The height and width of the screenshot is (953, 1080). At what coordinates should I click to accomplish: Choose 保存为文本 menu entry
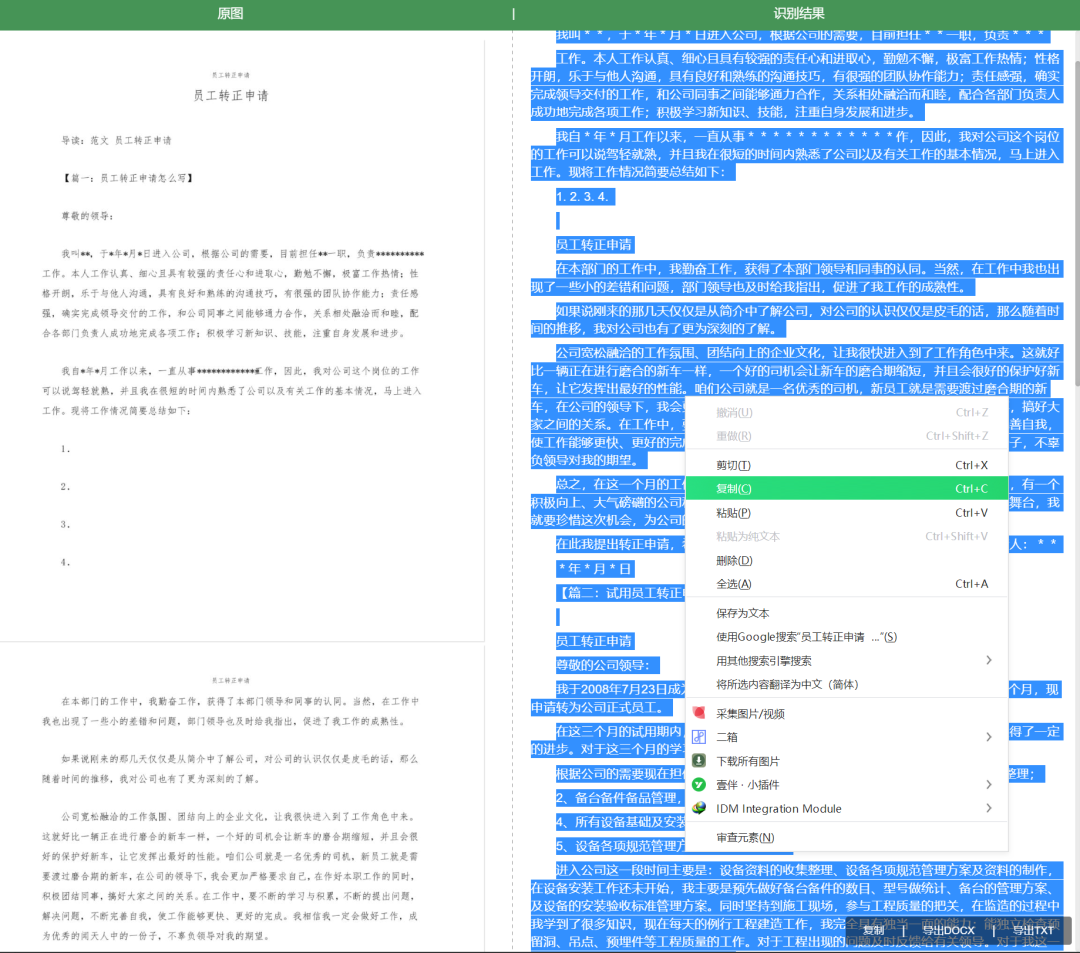pyautogui.click(x=847, y=613)
